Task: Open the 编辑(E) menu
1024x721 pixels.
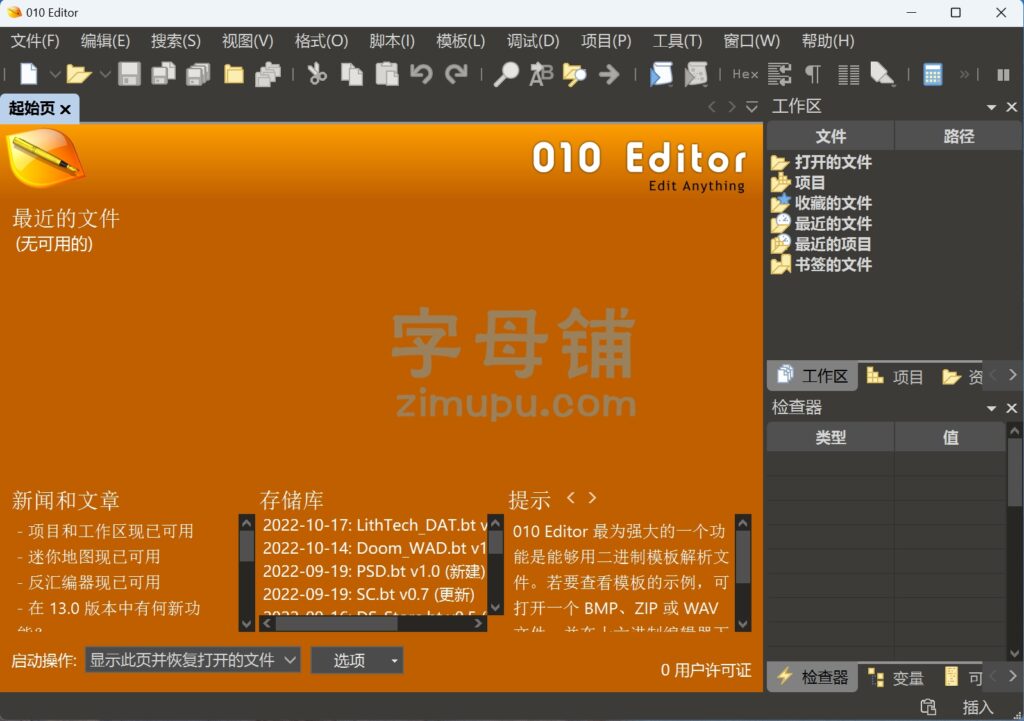Action: [x=105, y=41]
